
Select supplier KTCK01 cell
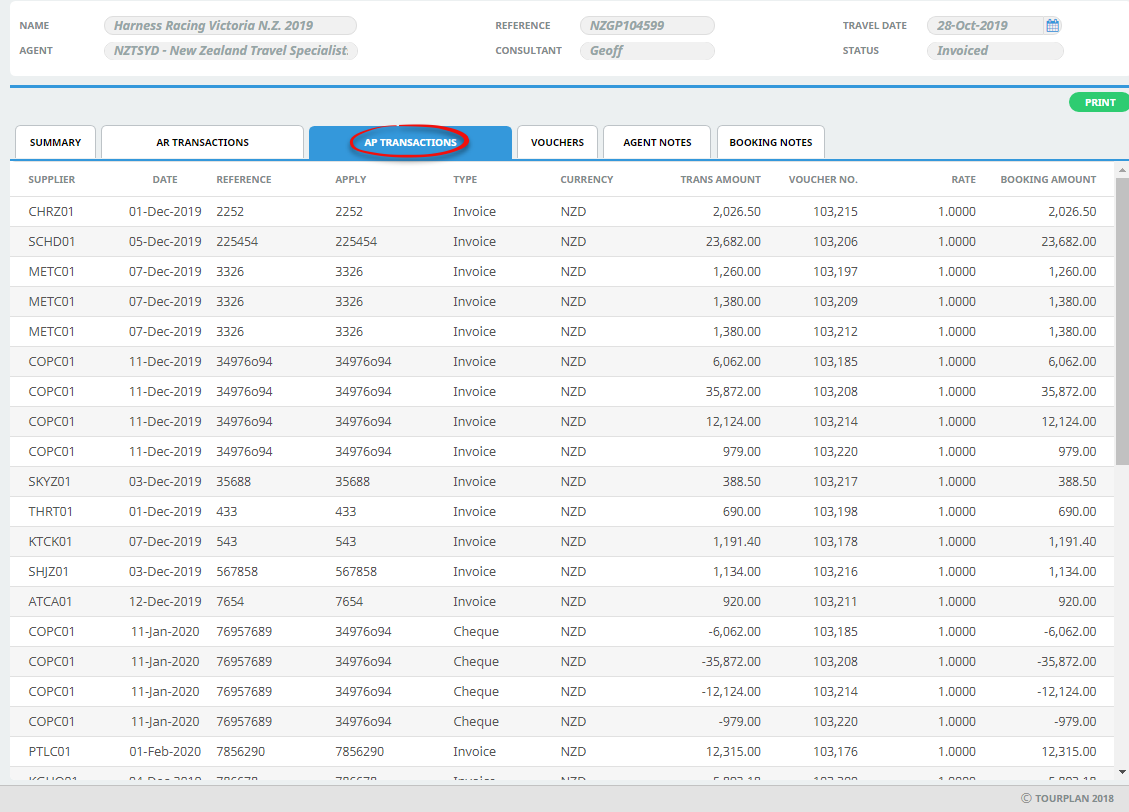(x=50, y=542)
